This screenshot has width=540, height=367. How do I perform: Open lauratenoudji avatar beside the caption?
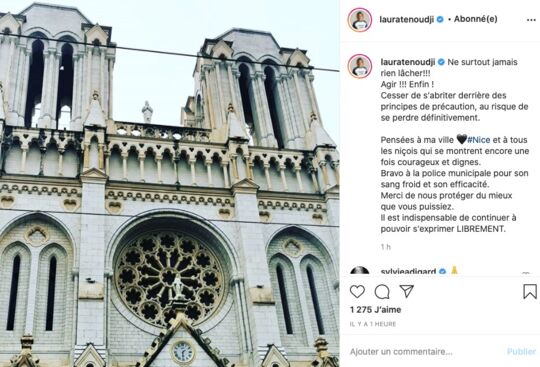click(360, 66)
